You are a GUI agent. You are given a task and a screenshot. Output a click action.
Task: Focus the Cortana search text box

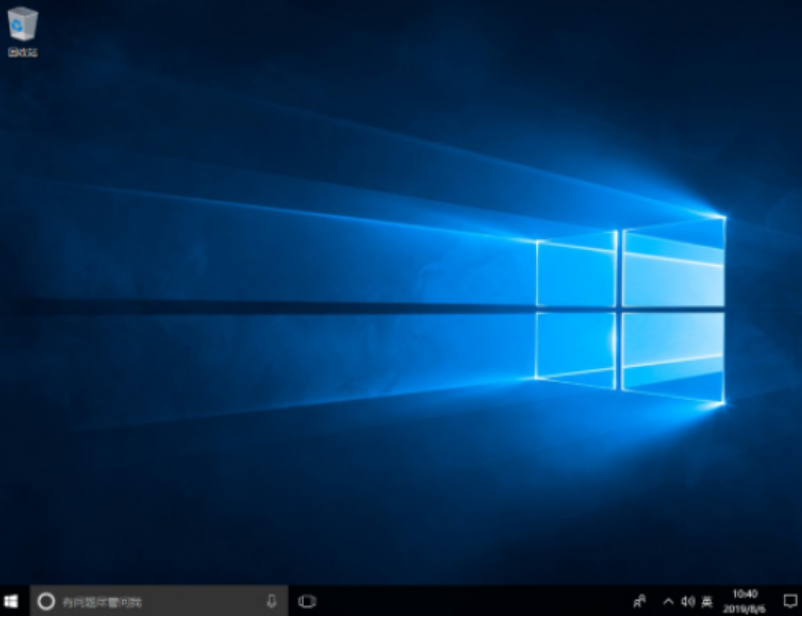click(150, 601)
